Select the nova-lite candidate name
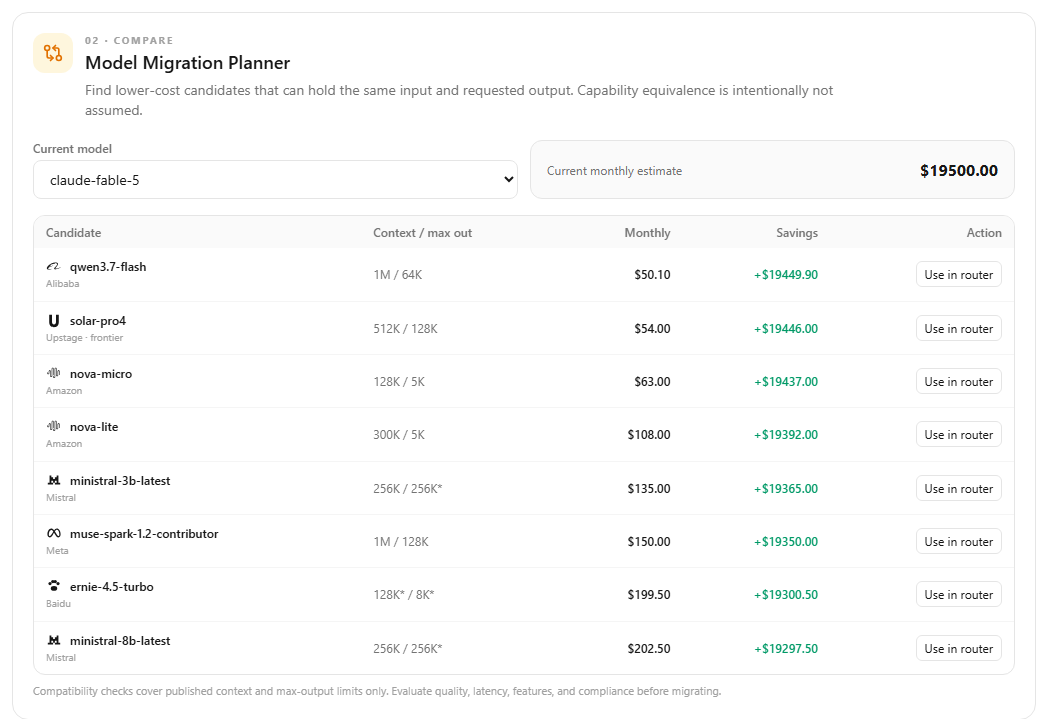The width and height of the screenshot is (1048, 719). click(94, 426)
